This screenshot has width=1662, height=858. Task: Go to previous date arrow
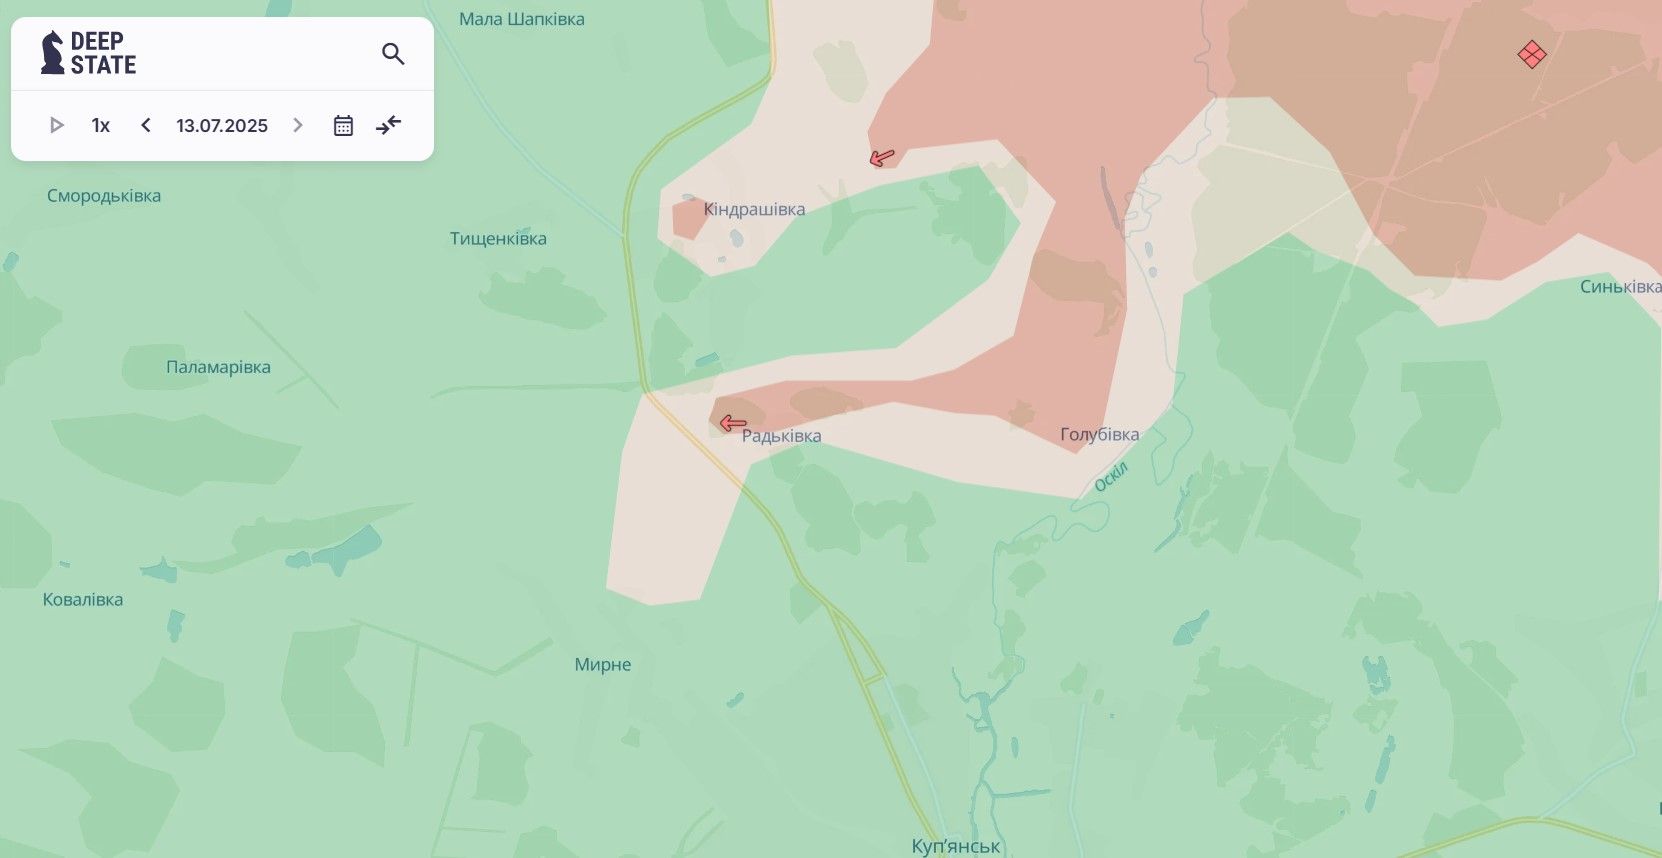(x=146, y=125)
